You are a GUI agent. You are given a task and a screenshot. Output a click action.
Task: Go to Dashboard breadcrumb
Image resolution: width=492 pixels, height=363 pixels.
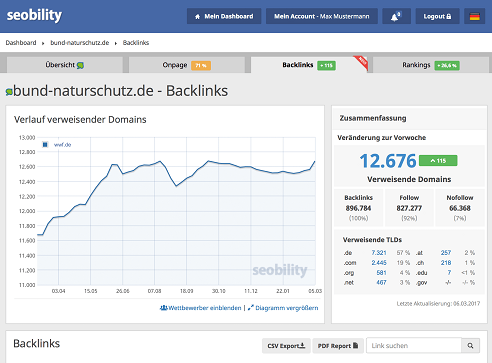pos(21,43)
